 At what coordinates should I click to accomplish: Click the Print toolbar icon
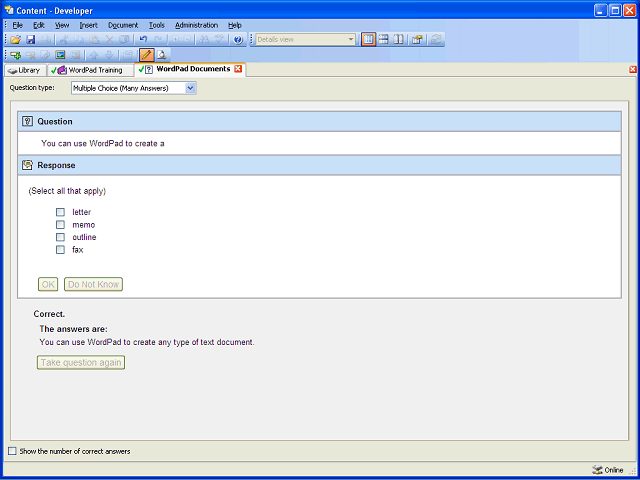(x=46, y=40)
